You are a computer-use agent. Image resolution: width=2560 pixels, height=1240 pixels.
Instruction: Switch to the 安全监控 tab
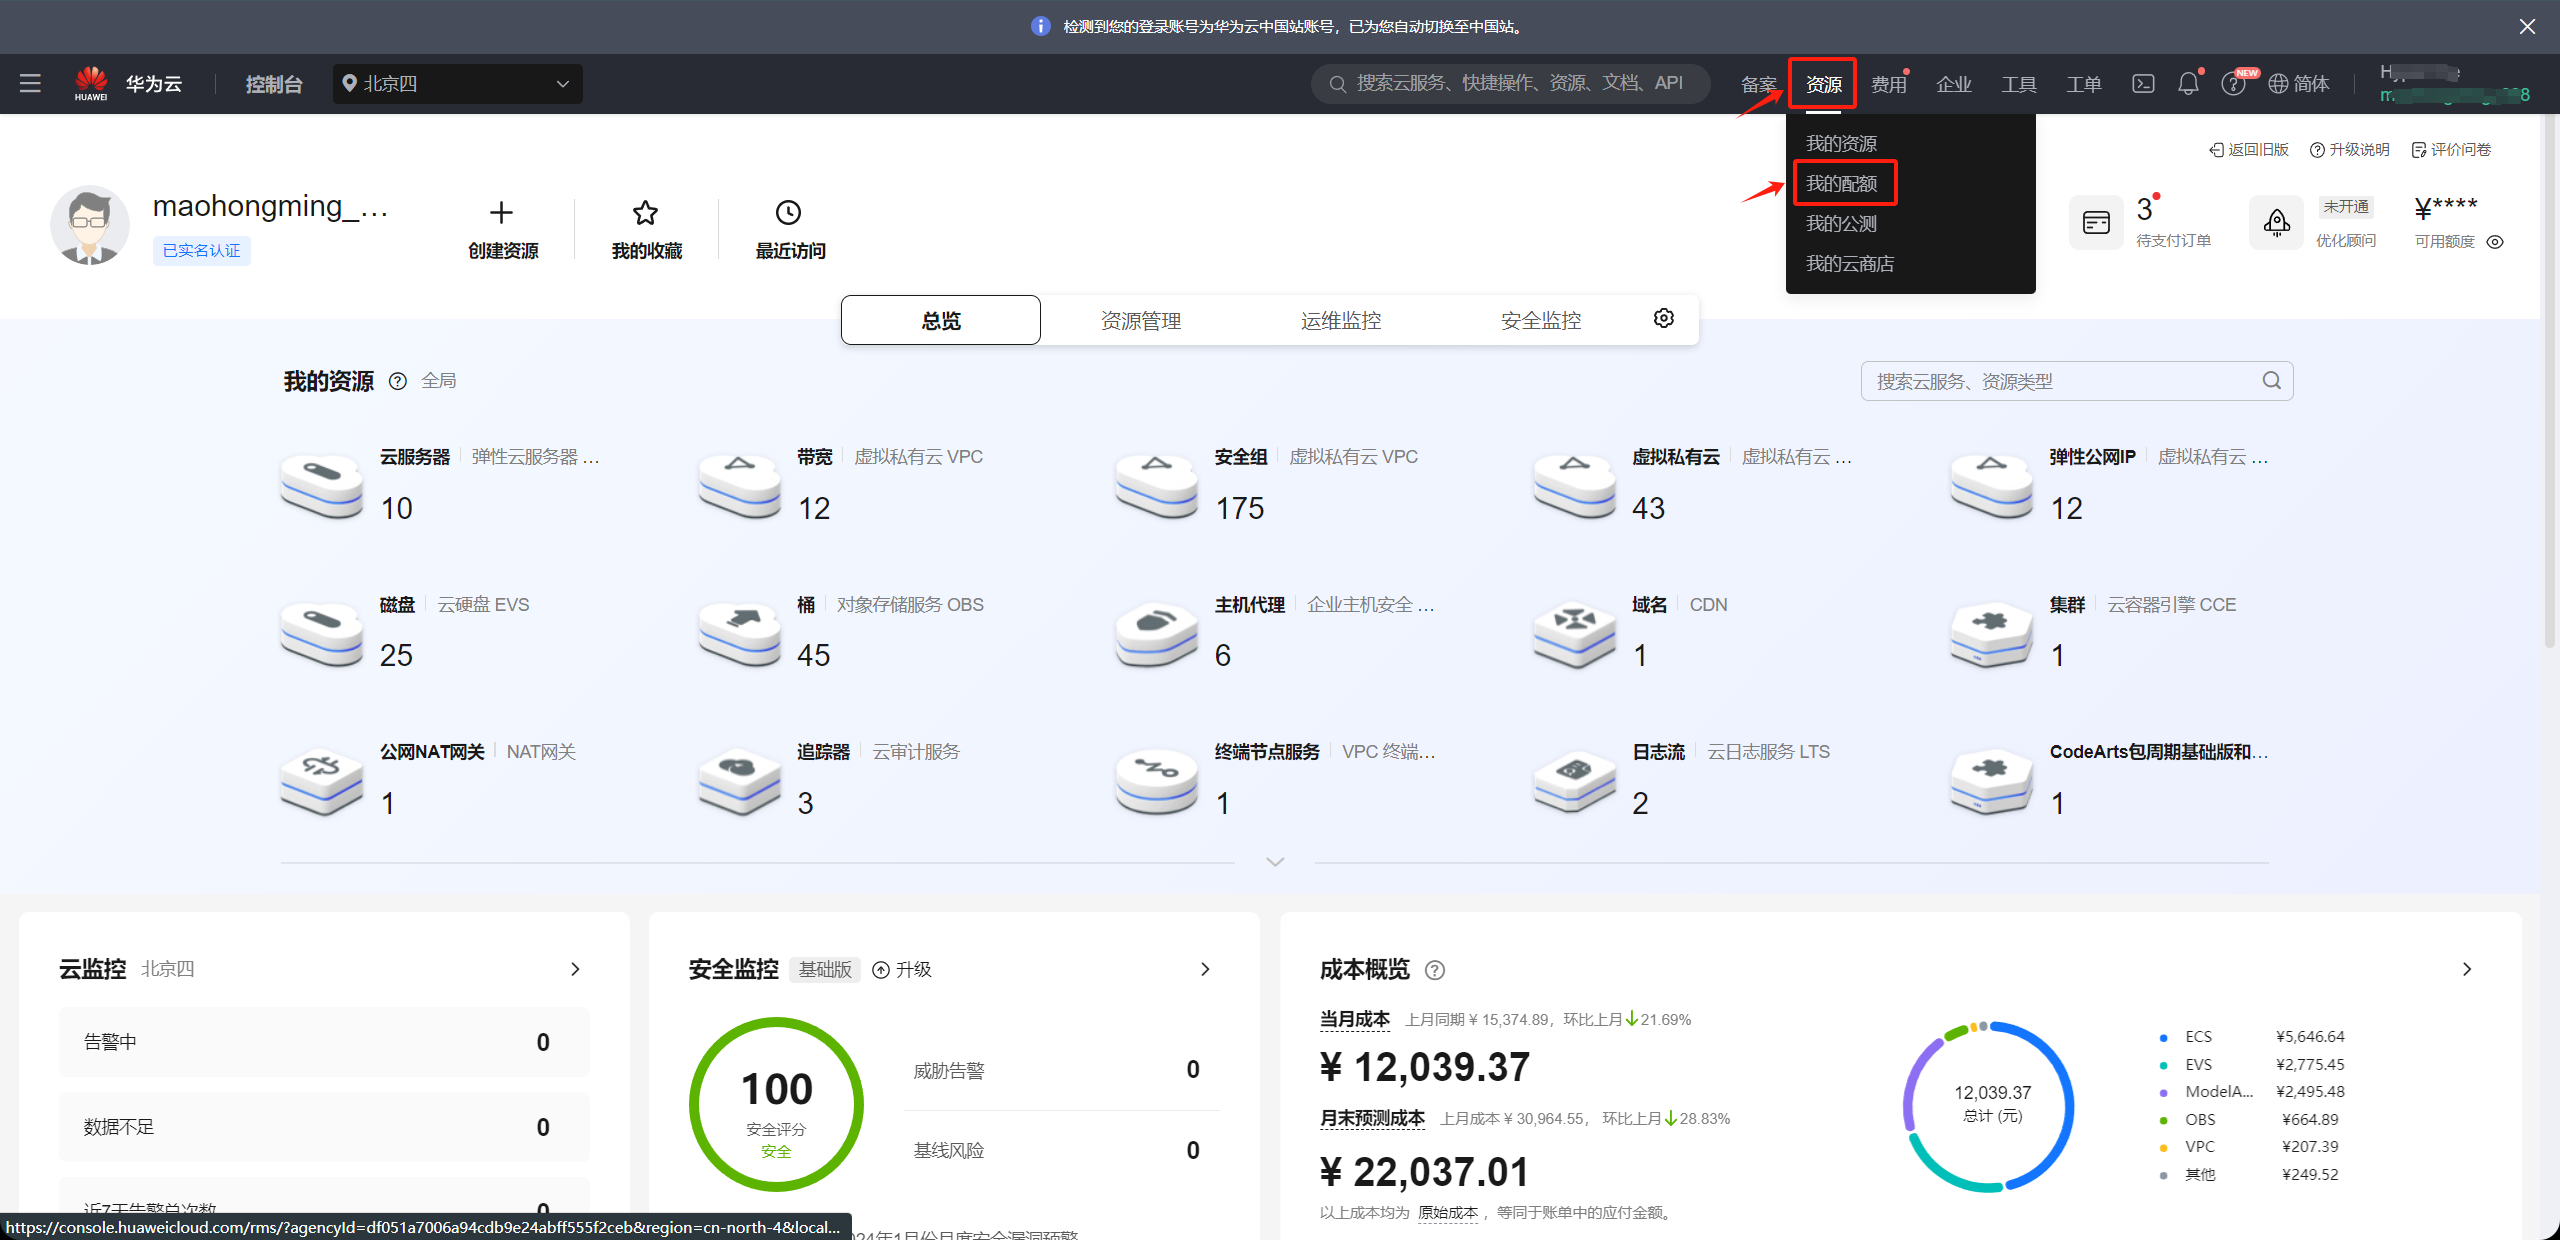tap(1541, 321)
